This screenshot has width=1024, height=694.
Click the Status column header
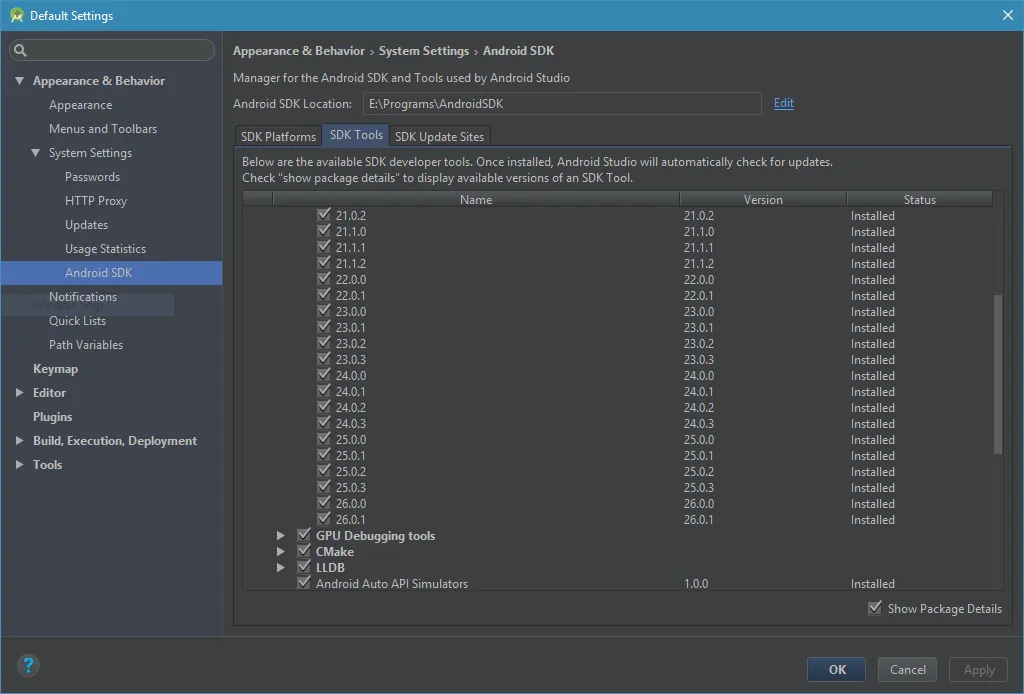pyautogui.click(x=920, y=200)
